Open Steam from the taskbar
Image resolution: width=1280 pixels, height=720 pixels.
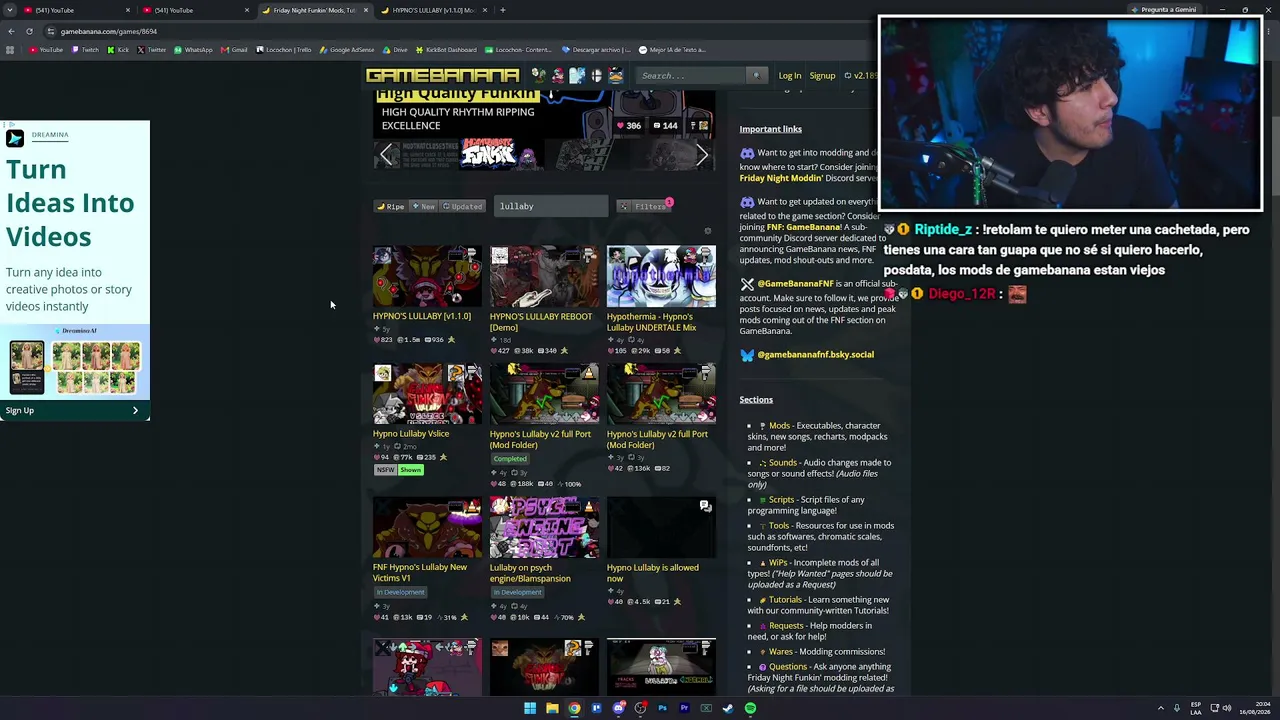click(728, 708)
